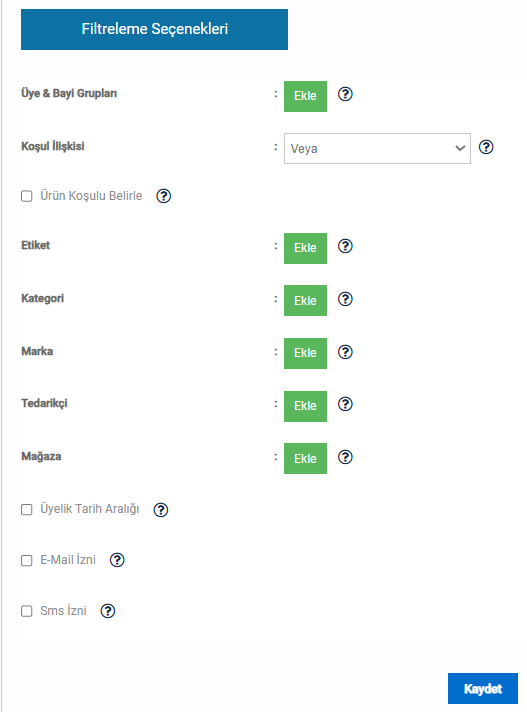
Task: Click help icon next to E-Mail İzni
Action: (x=117, y=560)
